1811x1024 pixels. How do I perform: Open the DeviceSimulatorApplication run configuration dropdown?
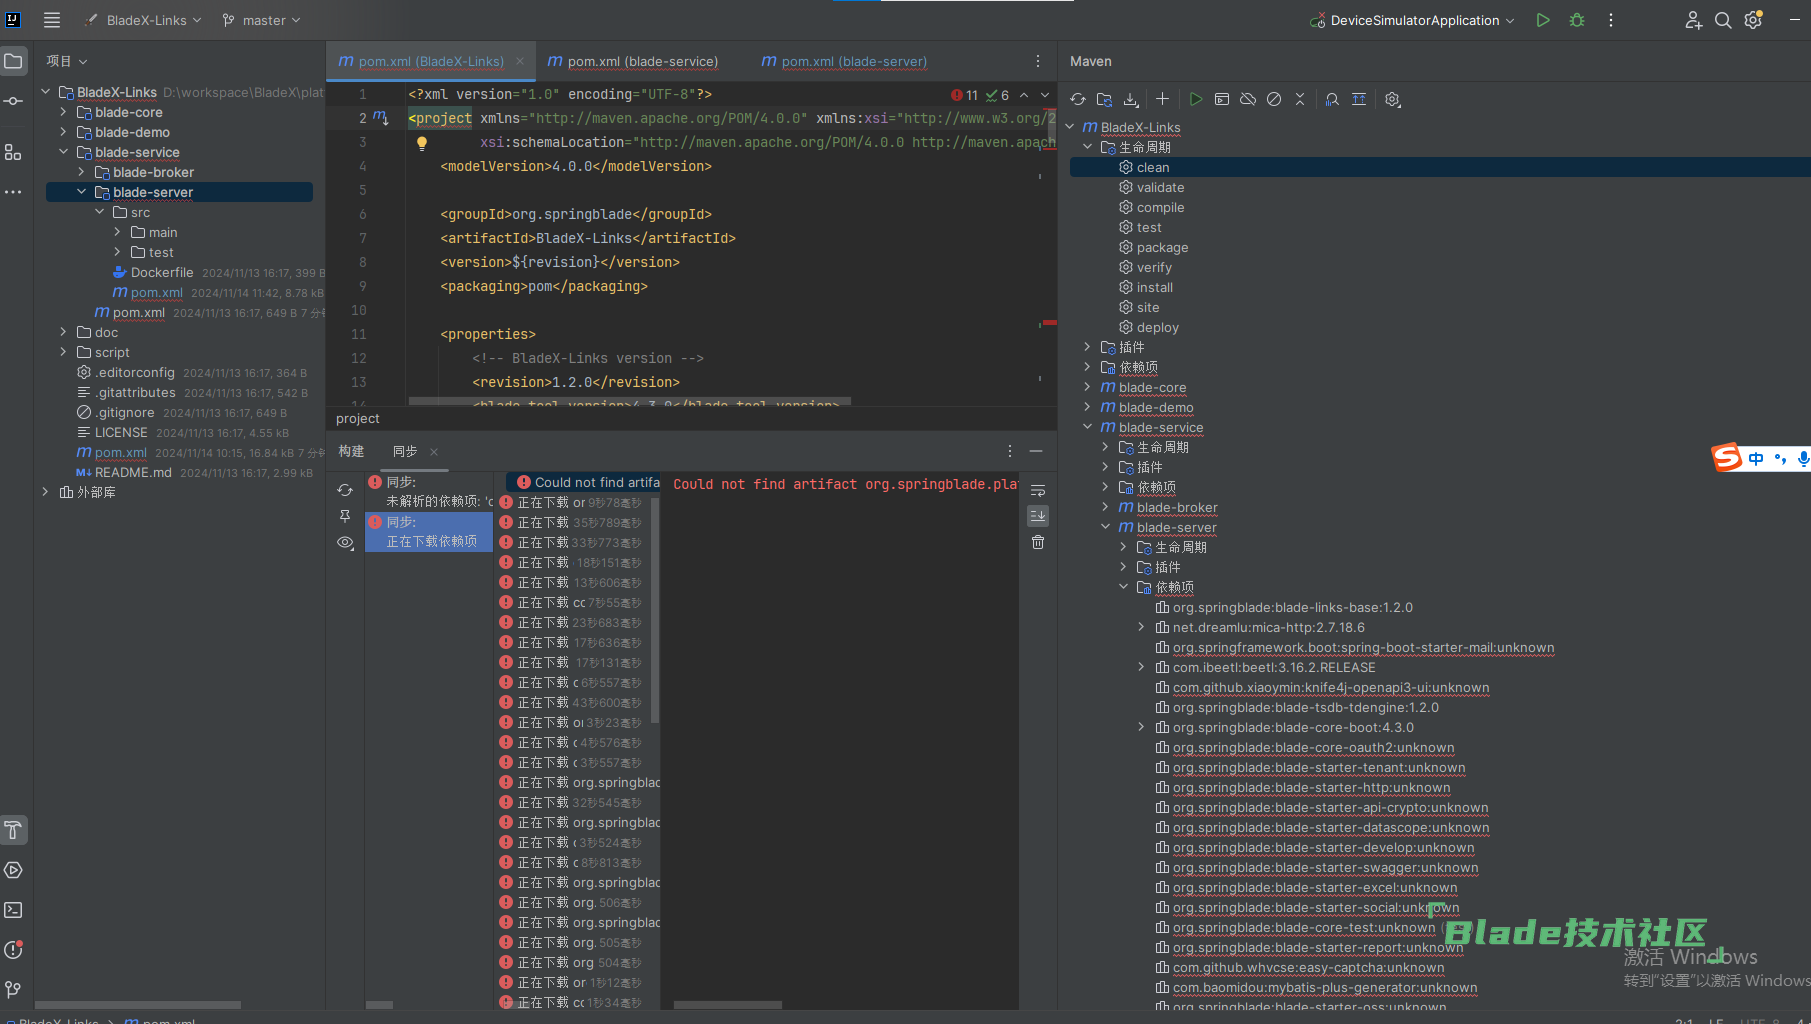[1412, 20]
